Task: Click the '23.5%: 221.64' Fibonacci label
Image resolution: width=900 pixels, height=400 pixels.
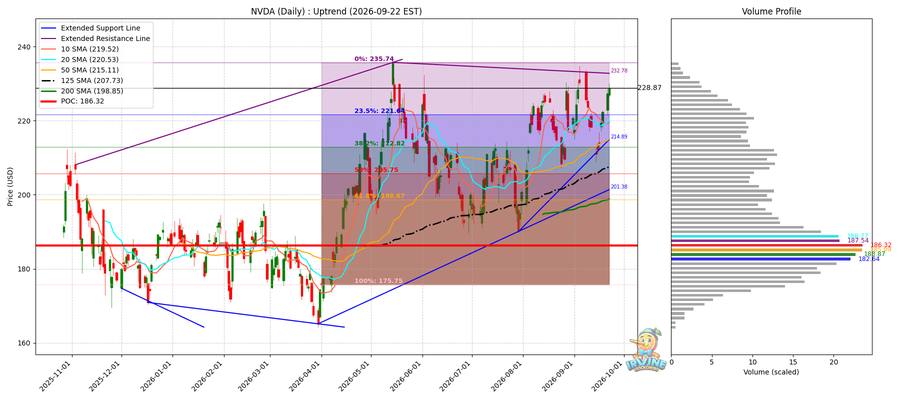Action: pyautogui.click(x=379, y=110)
